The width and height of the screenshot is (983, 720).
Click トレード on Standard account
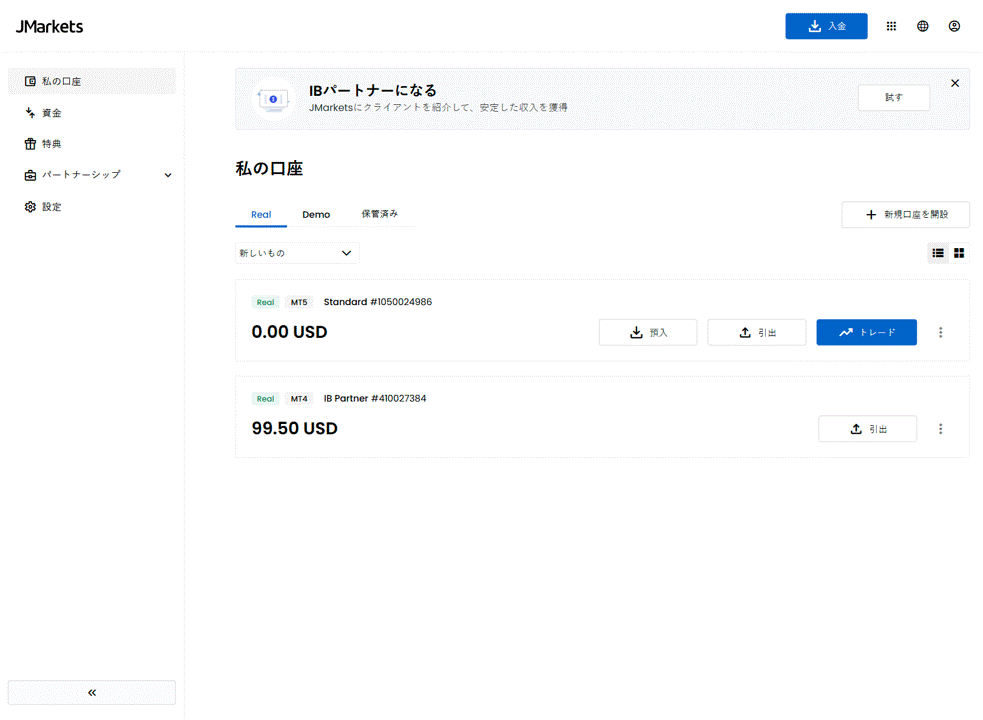[x=866, y=332]
